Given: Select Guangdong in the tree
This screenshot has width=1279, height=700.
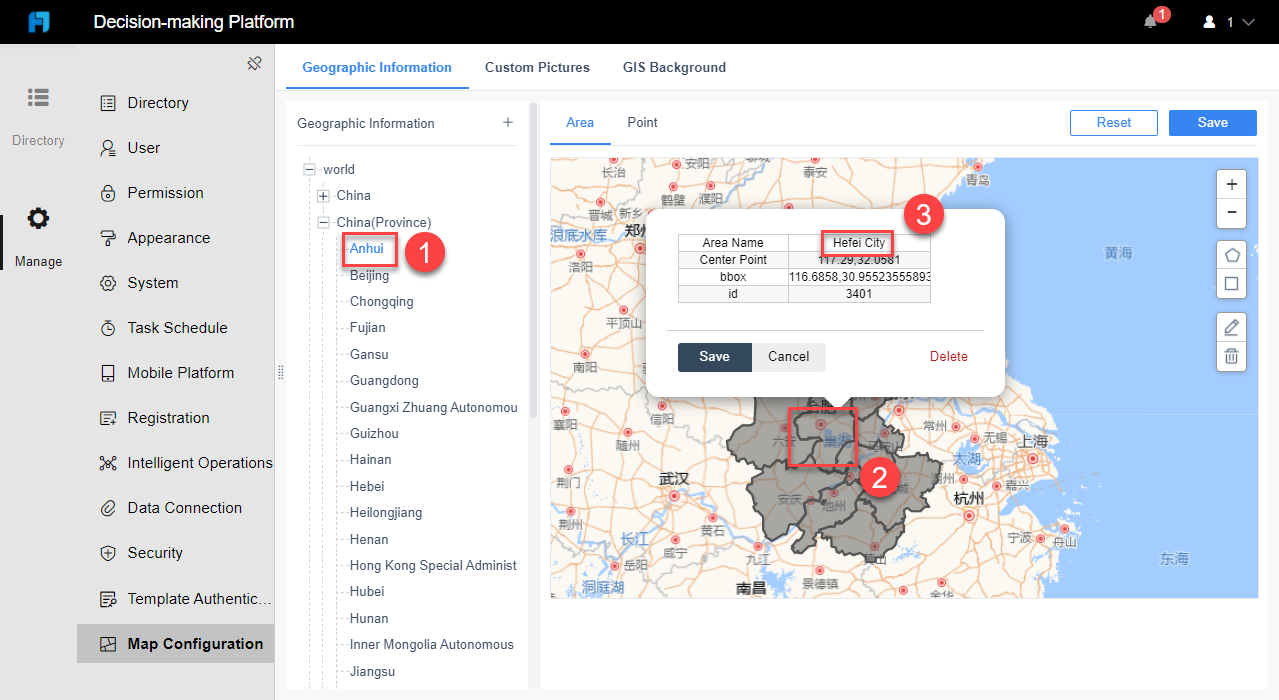Looking at the screenshot, I should (384, 380).
